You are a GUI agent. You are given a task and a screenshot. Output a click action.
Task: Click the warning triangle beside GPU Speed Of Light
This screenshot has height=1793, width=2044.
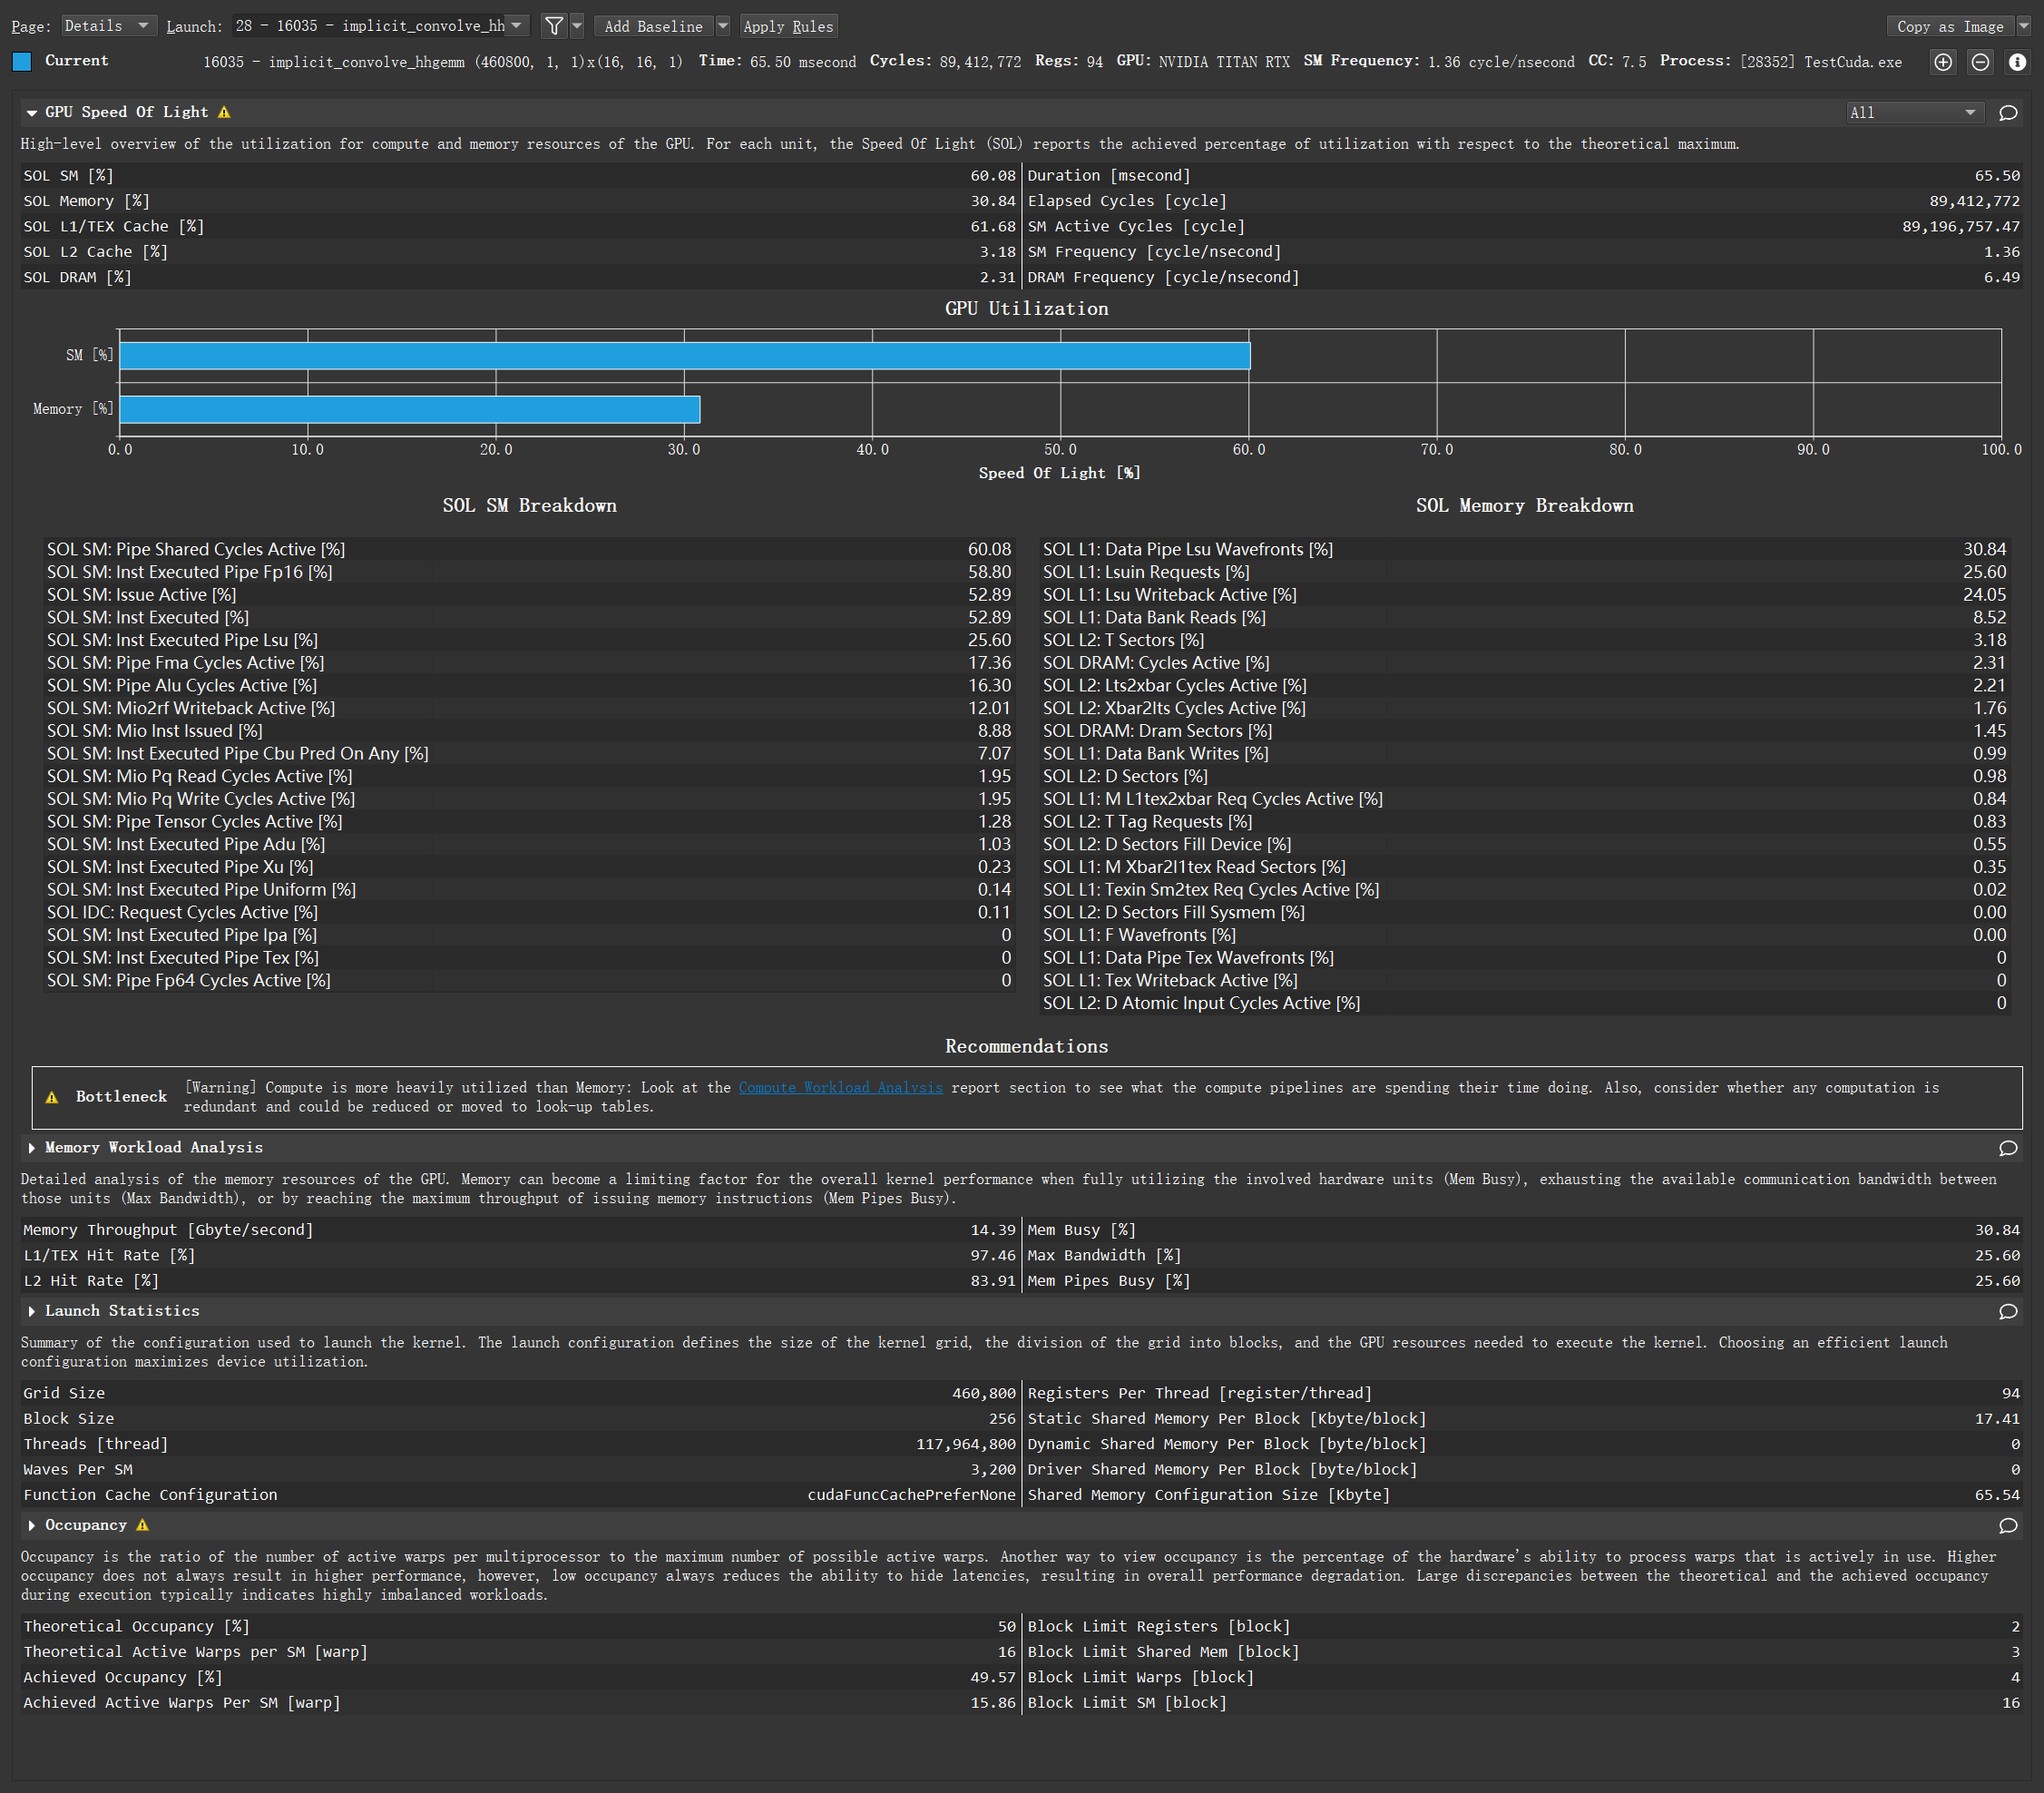[224, 112]
